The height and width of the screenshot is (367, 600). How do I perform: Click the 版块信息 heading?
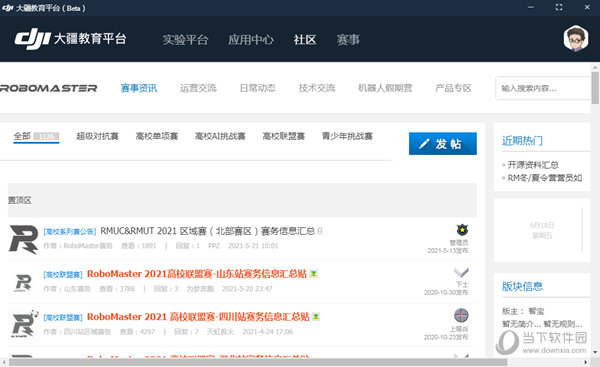(x=522, y=286)
